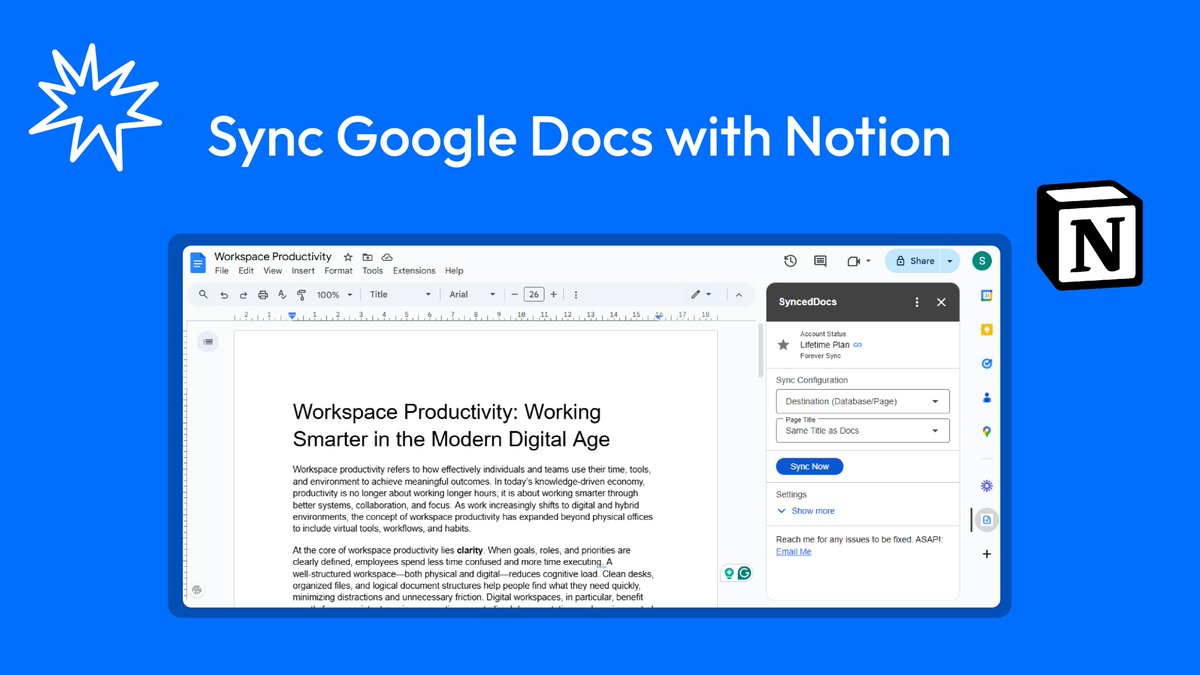The image size is (1200, 675).
Task: Open the zoom 100% dropdown
Action: pos(335,295)
